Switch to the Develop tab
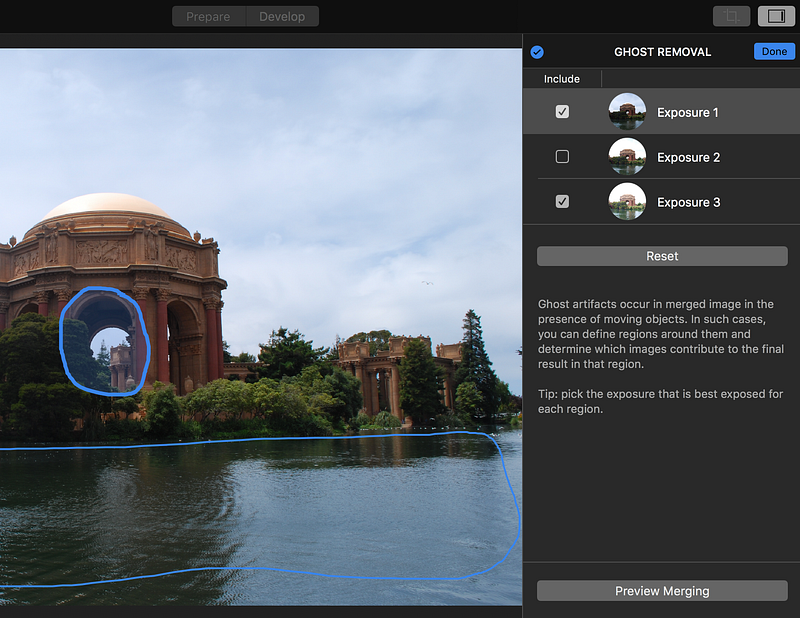The height and width of the screenshot is (618, 800). (282, 16)
